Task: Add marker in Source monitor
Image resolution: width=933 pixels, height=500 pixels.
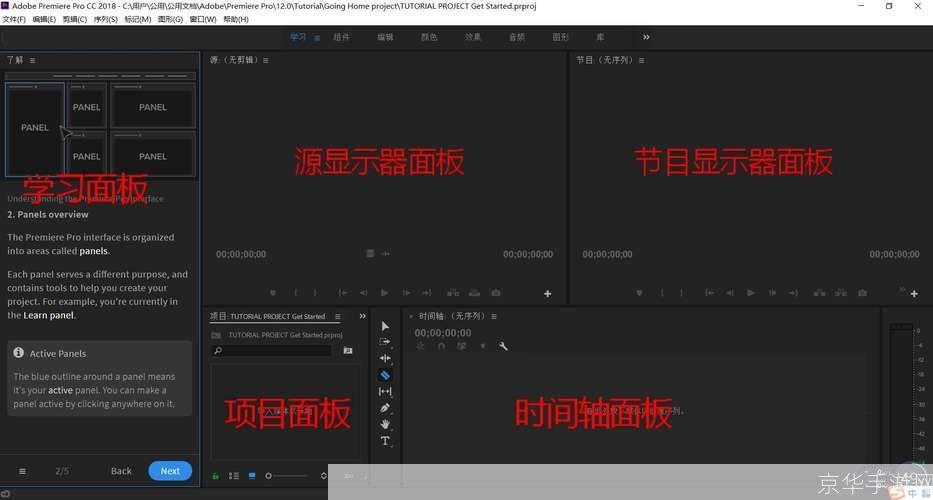Action: (273, 293)
